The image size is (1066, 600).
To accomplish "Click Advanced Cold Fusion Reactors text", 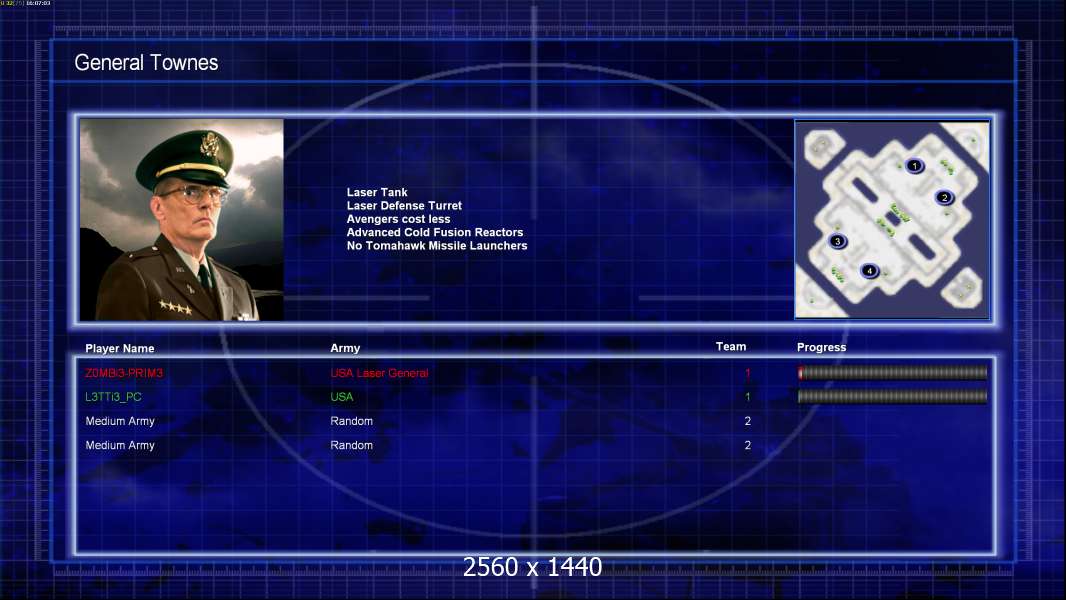I will 435,232.
